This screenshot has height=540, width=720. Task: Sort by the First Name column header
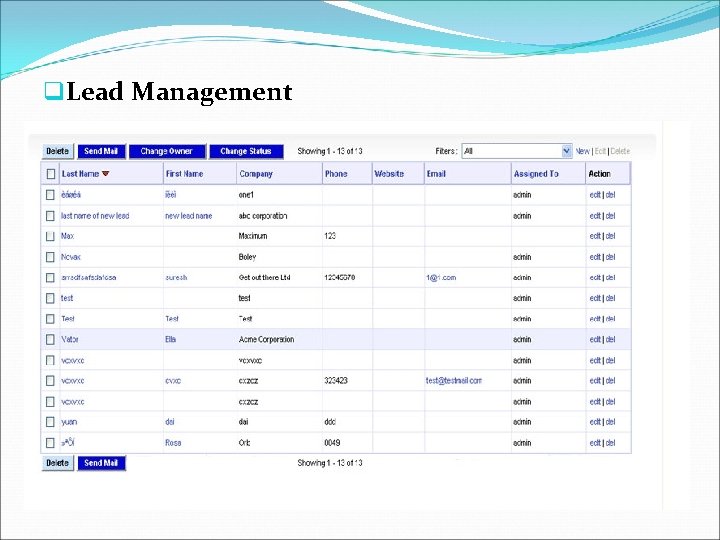click(184, 174)
